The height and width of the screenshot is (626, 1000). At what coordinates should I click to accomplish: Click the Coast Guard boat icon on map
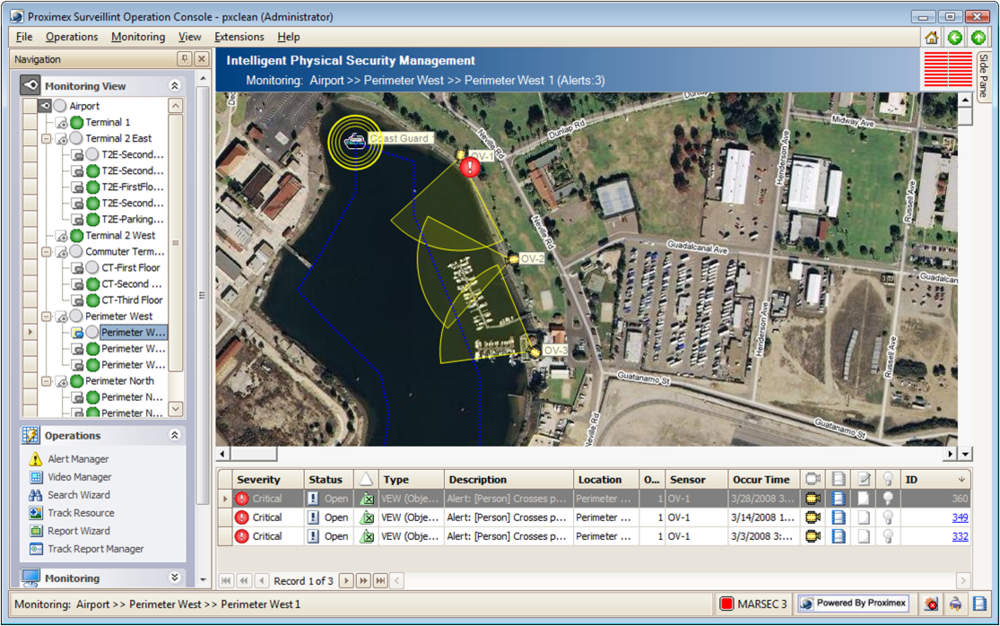(354, 141)
